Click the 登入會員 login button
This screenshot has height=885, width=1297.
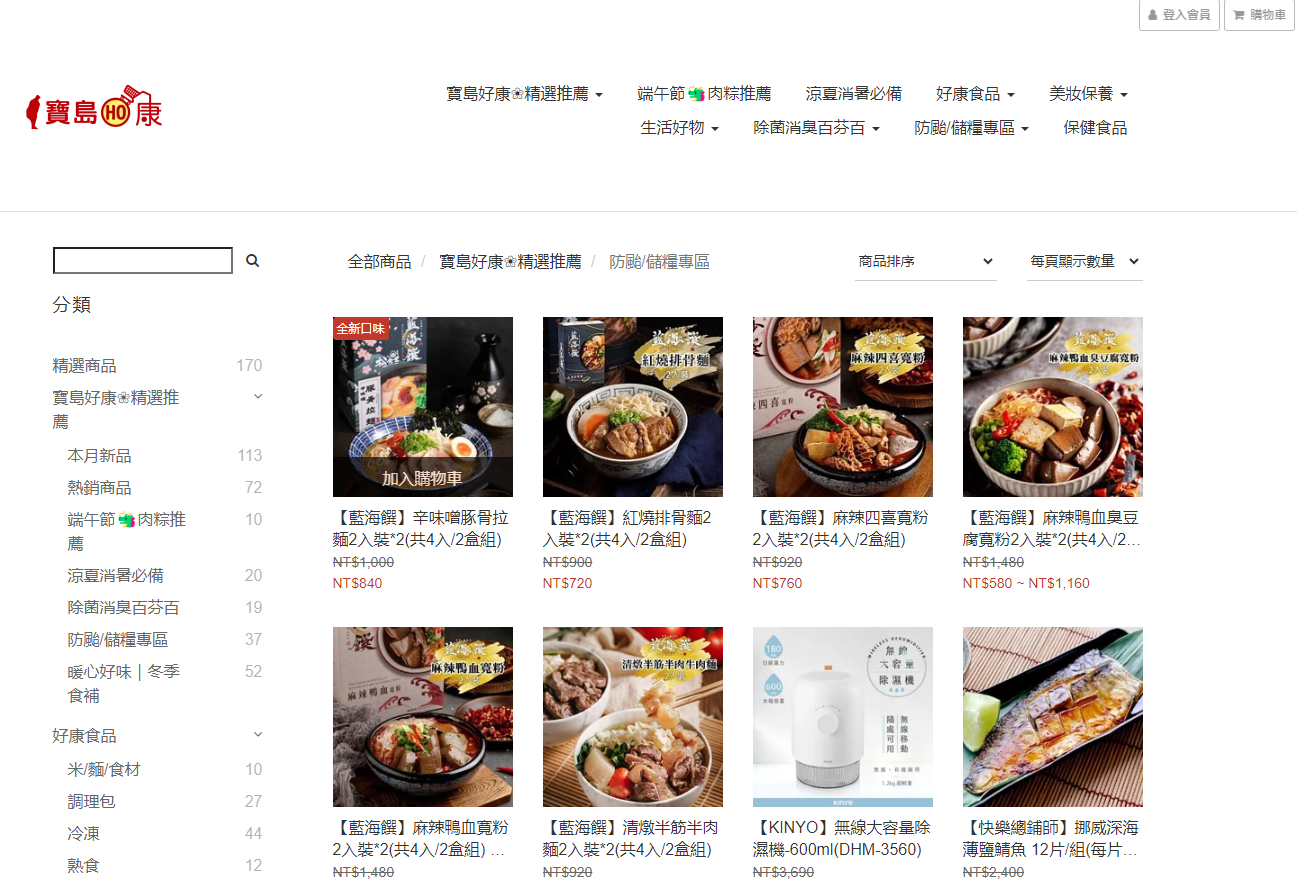[1179, 15]
